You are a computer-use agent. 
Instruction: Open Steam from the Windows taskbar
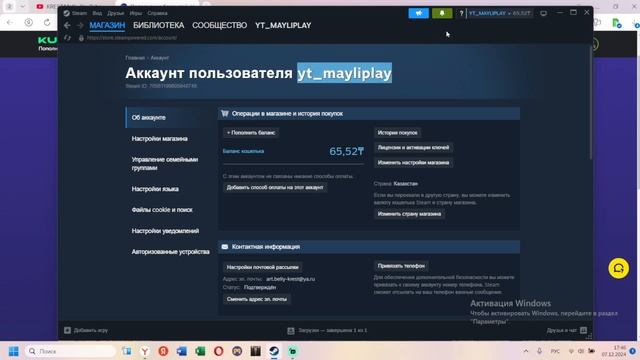[x=274, y=351]
